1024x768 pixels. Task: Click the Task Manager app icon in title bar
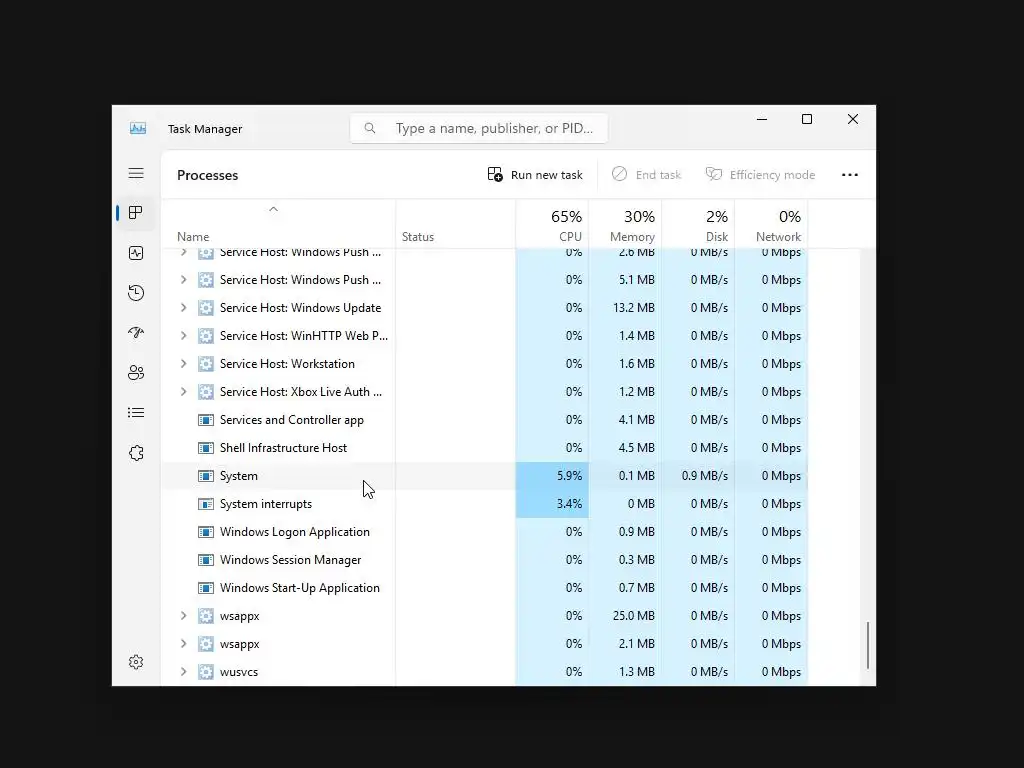[138, 129]
